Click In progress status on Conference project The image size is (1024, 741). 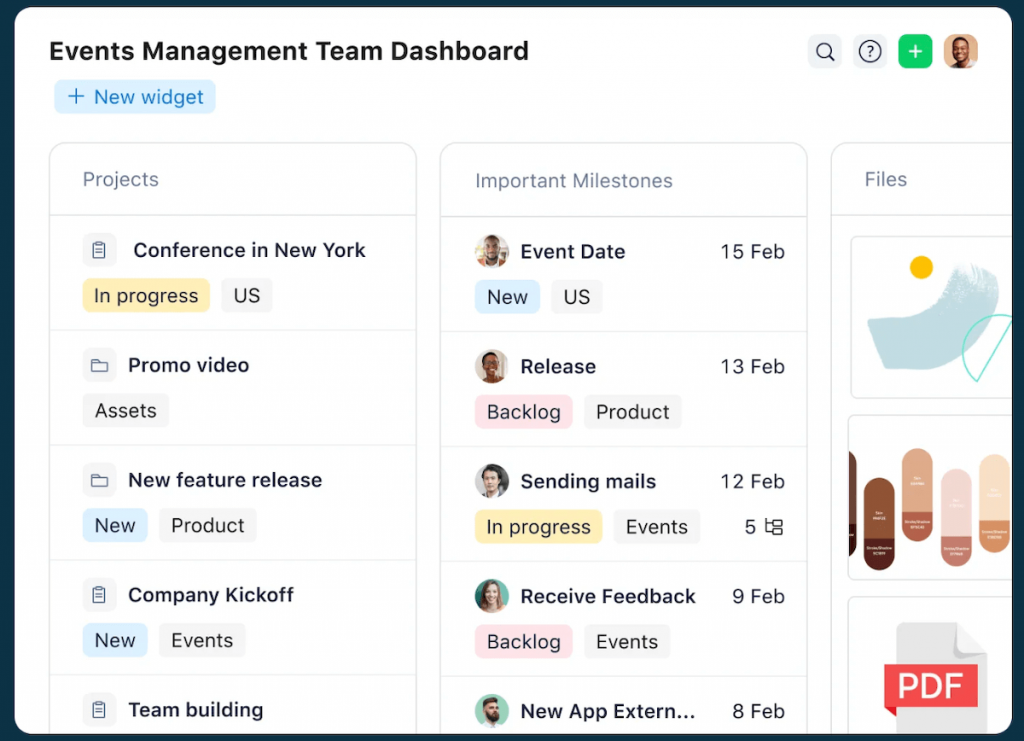pos(146,296)
